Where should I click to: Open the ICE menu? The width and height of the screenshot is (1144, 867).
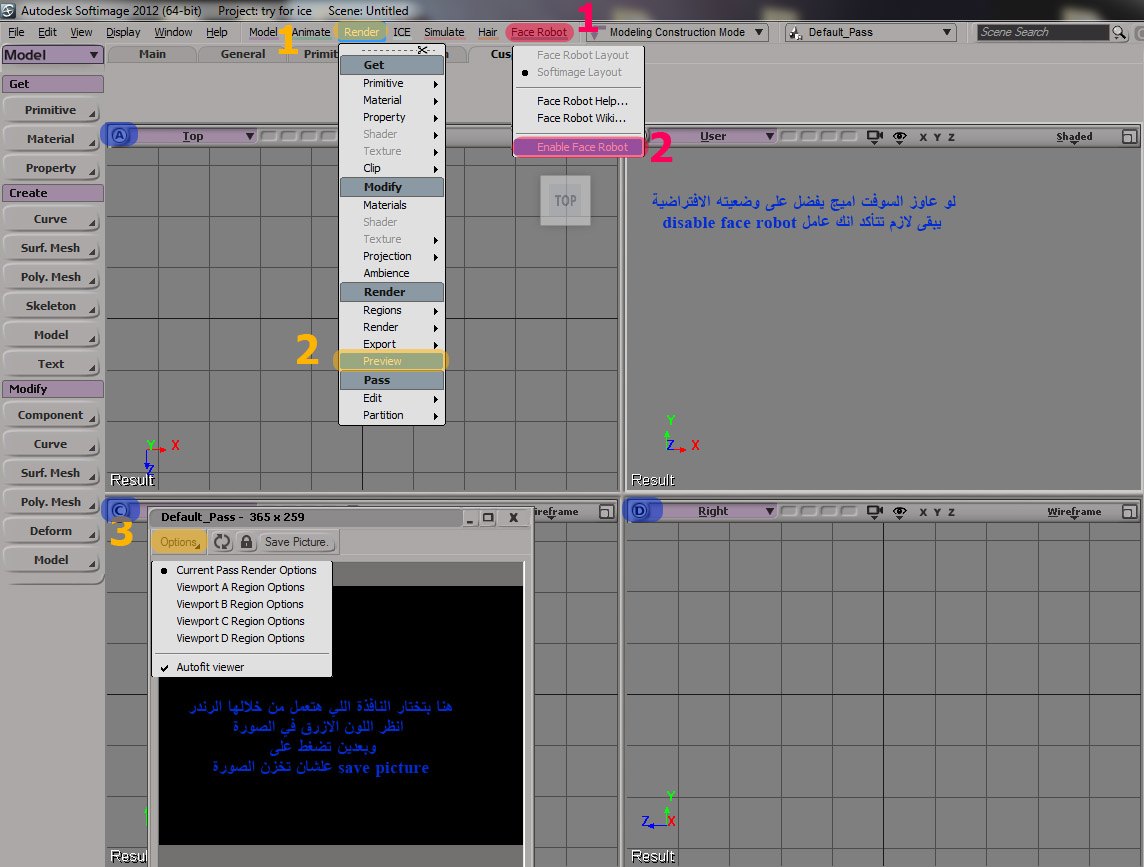(x=401, y=32)
